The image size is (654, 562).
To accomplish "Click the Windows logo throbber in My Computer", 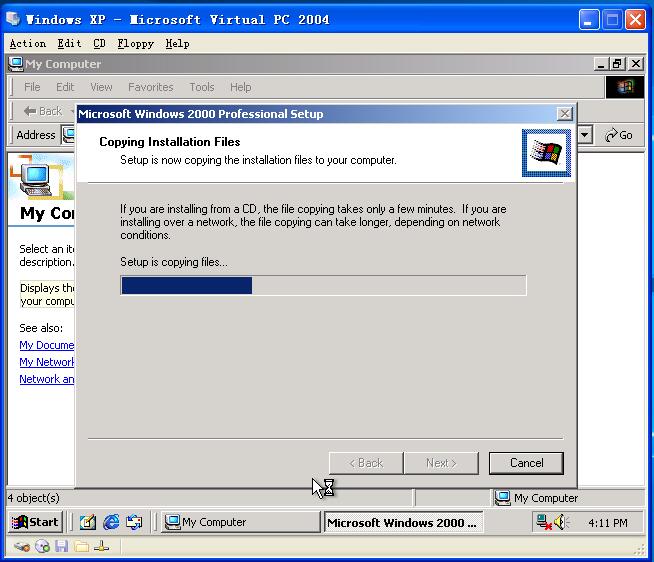I will (x=624, y=87).
